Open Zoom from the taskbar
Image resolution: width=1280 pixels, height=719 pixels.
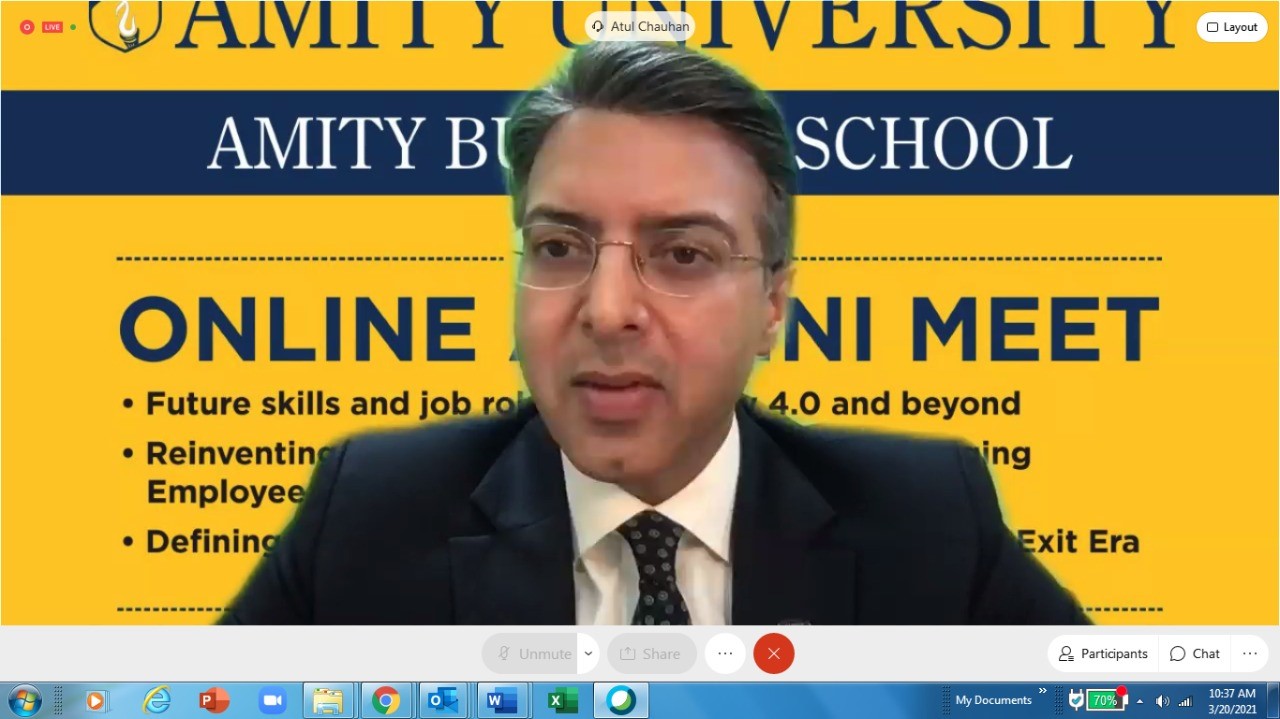point(272,701)
